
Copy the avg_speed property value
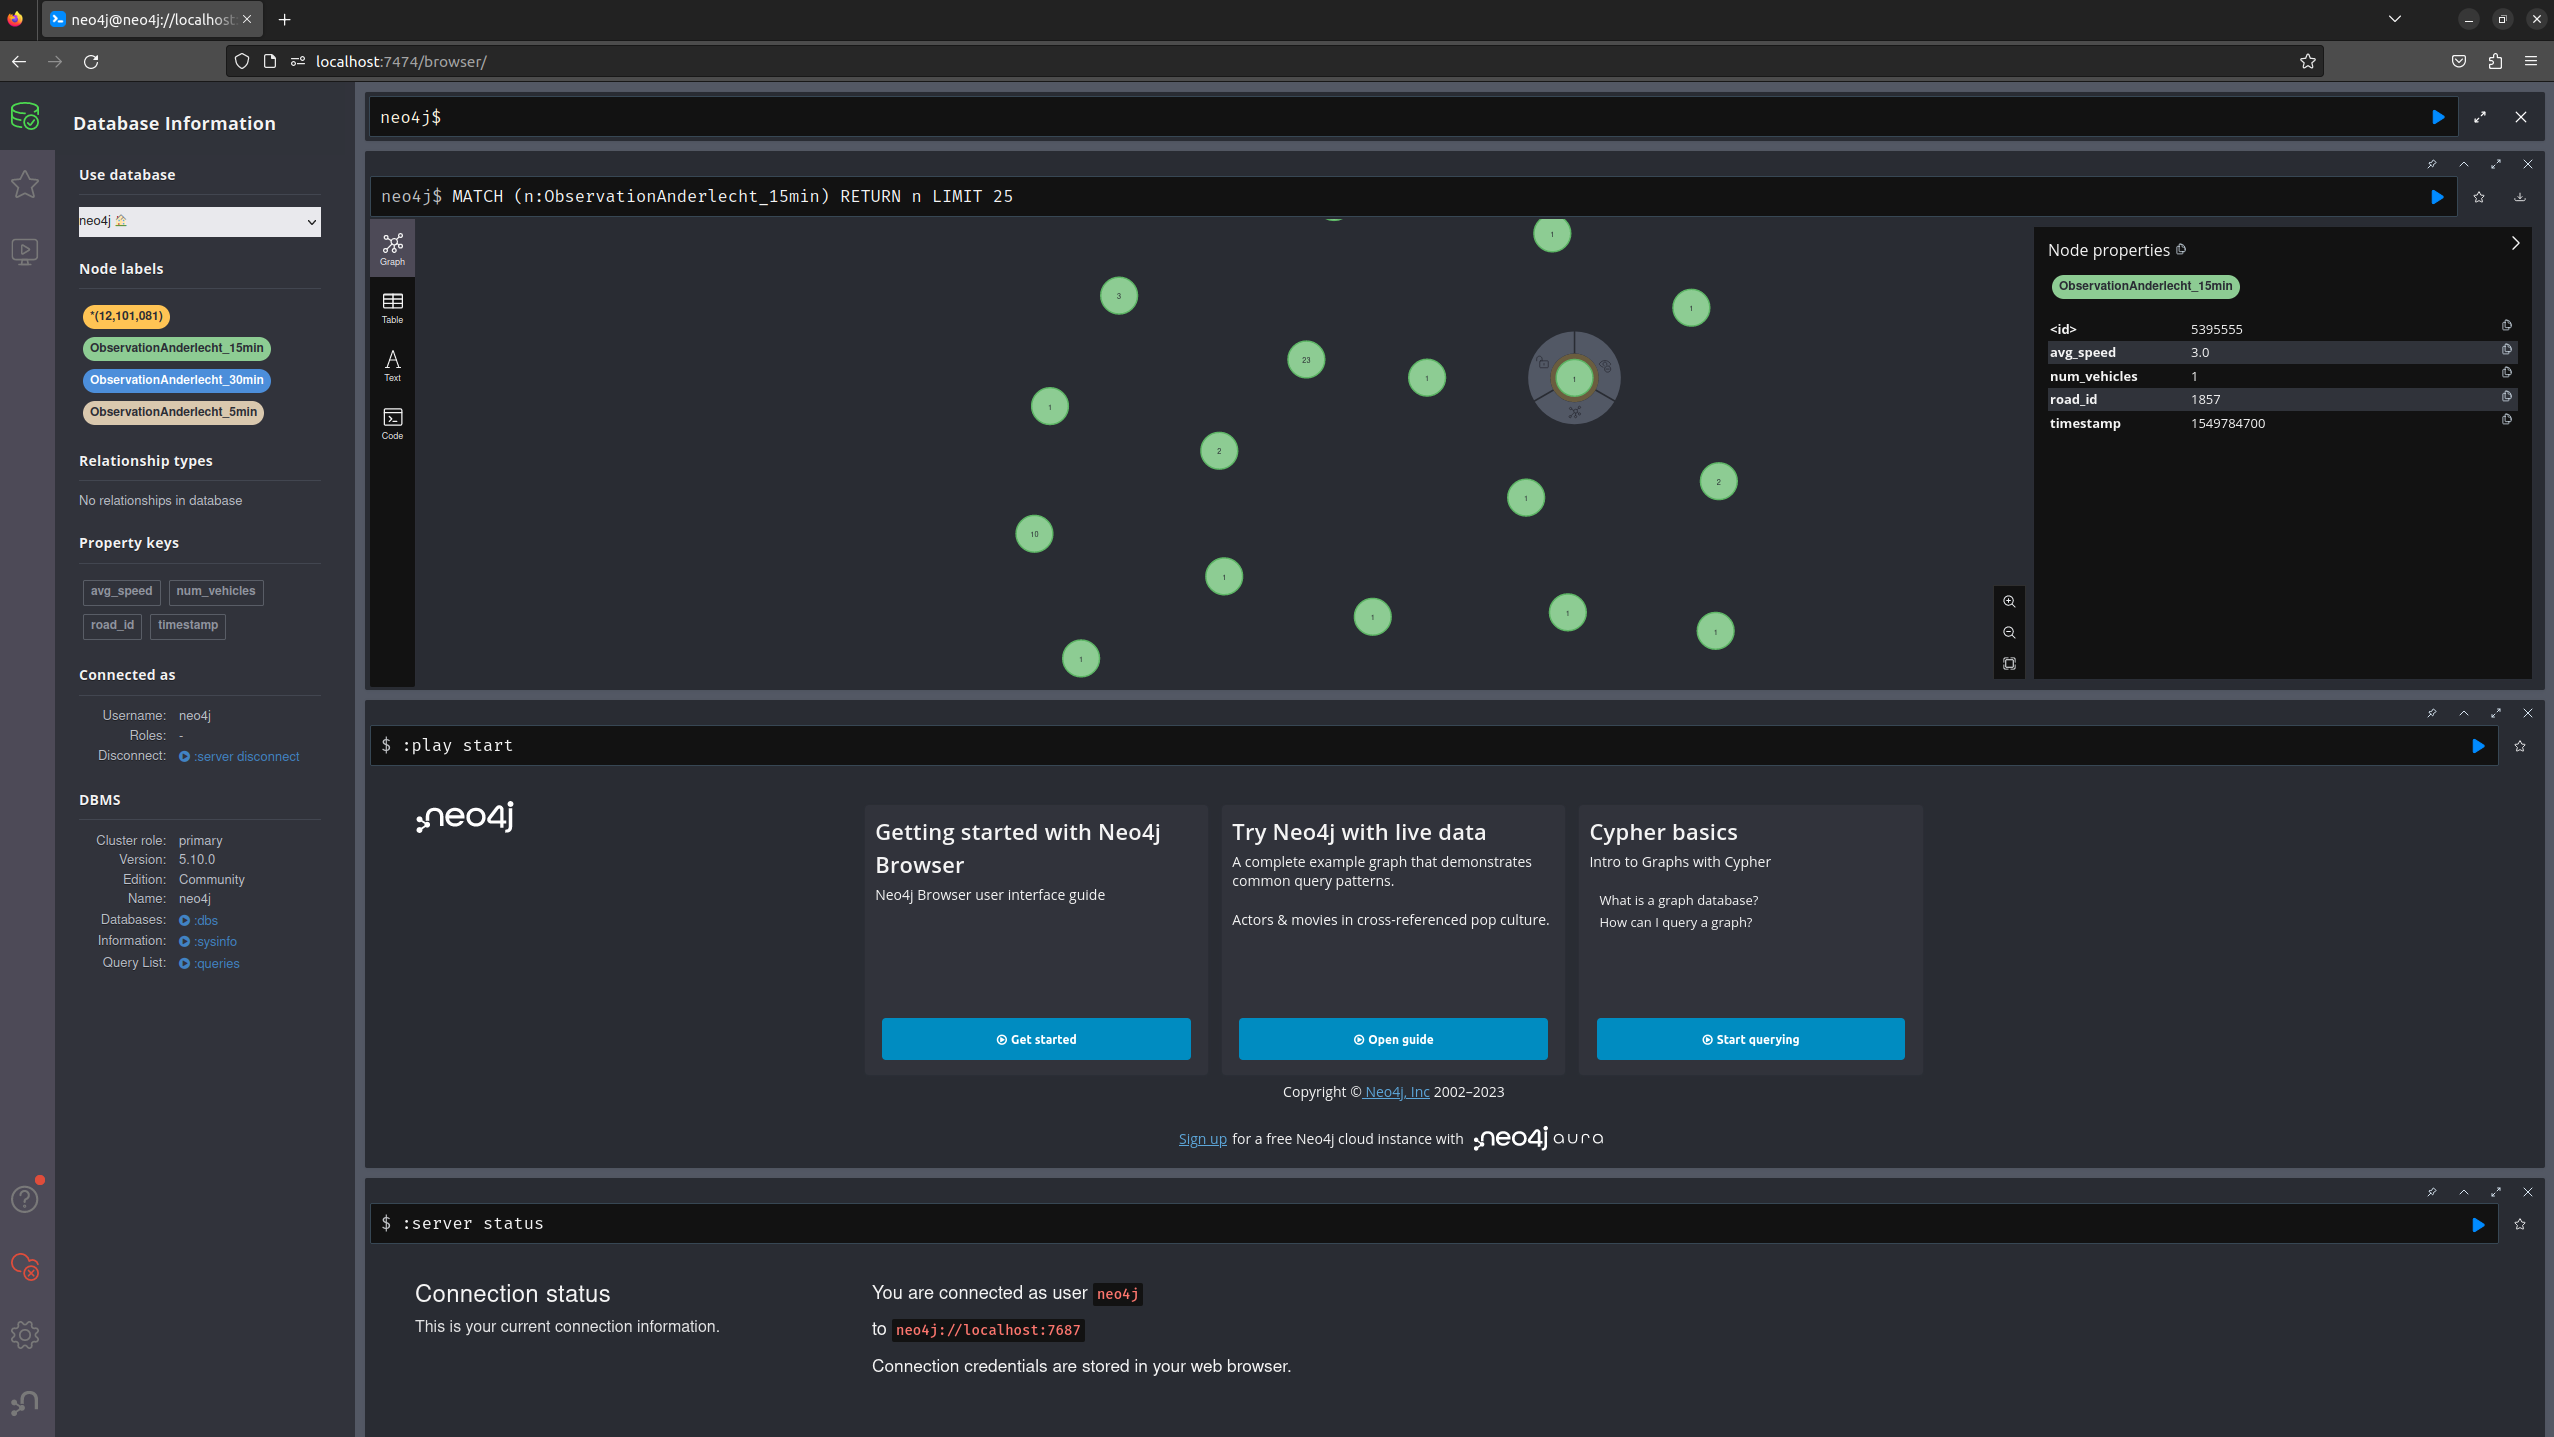2507,350
